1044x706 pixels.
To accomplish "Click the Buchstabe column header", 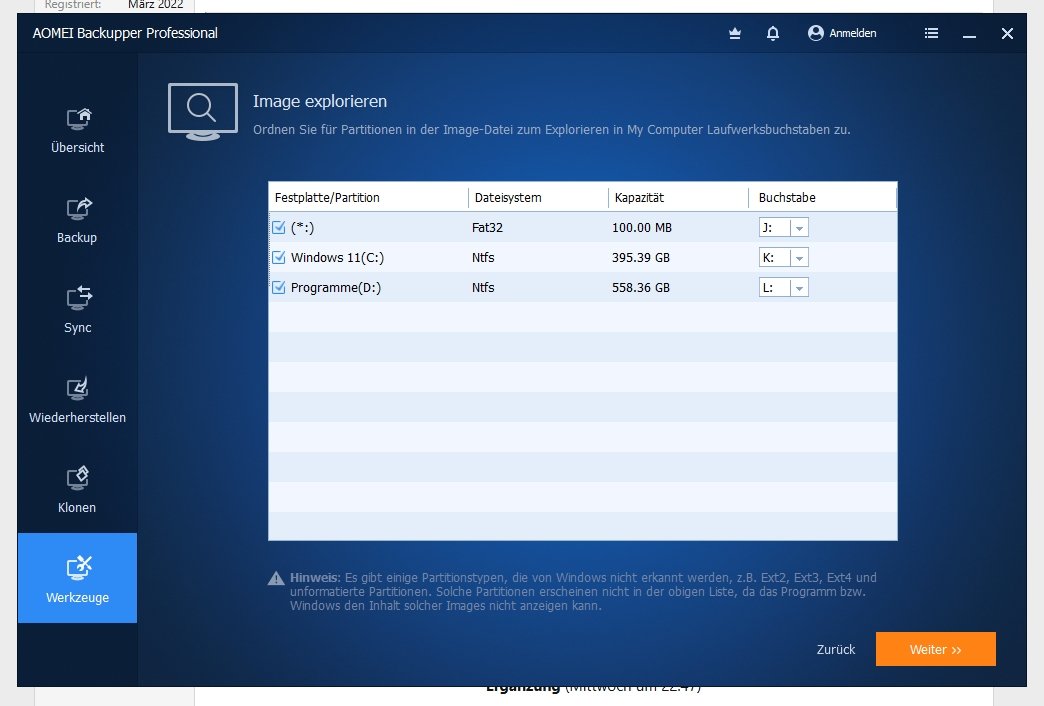I will (x=823, y=198).
